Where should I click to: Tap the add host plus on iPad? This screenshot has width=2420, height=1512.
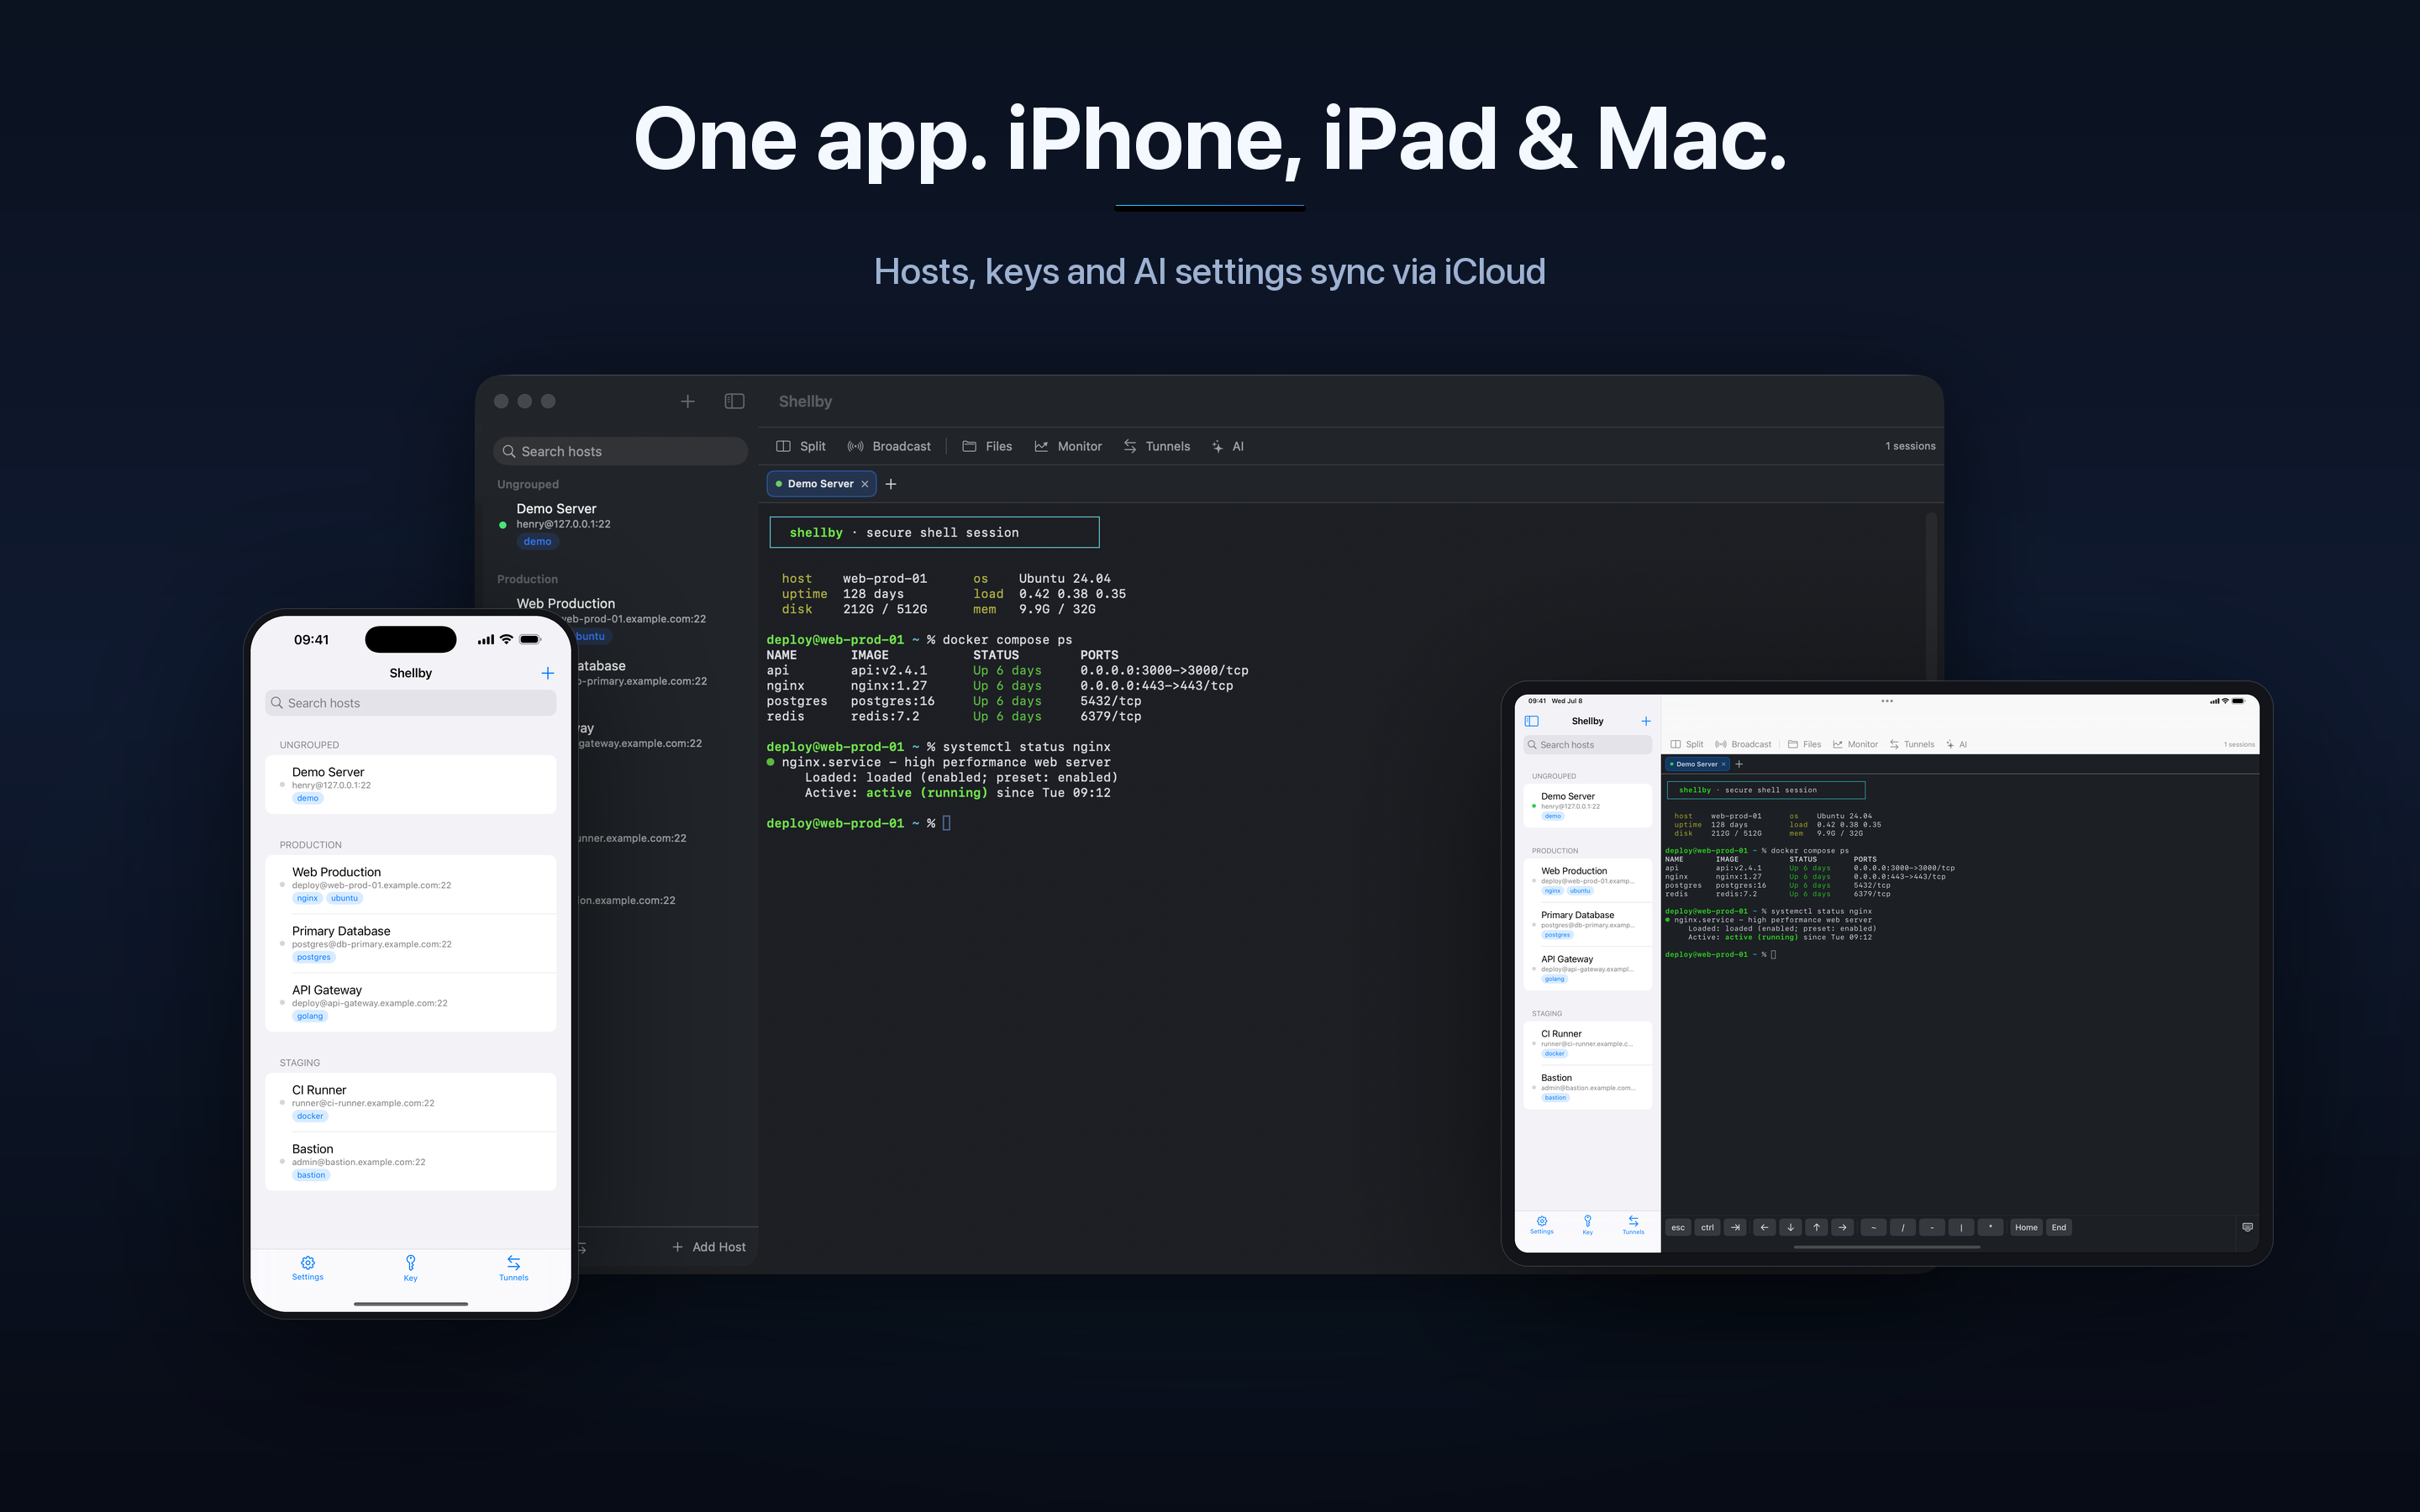tap(1645, 721)
